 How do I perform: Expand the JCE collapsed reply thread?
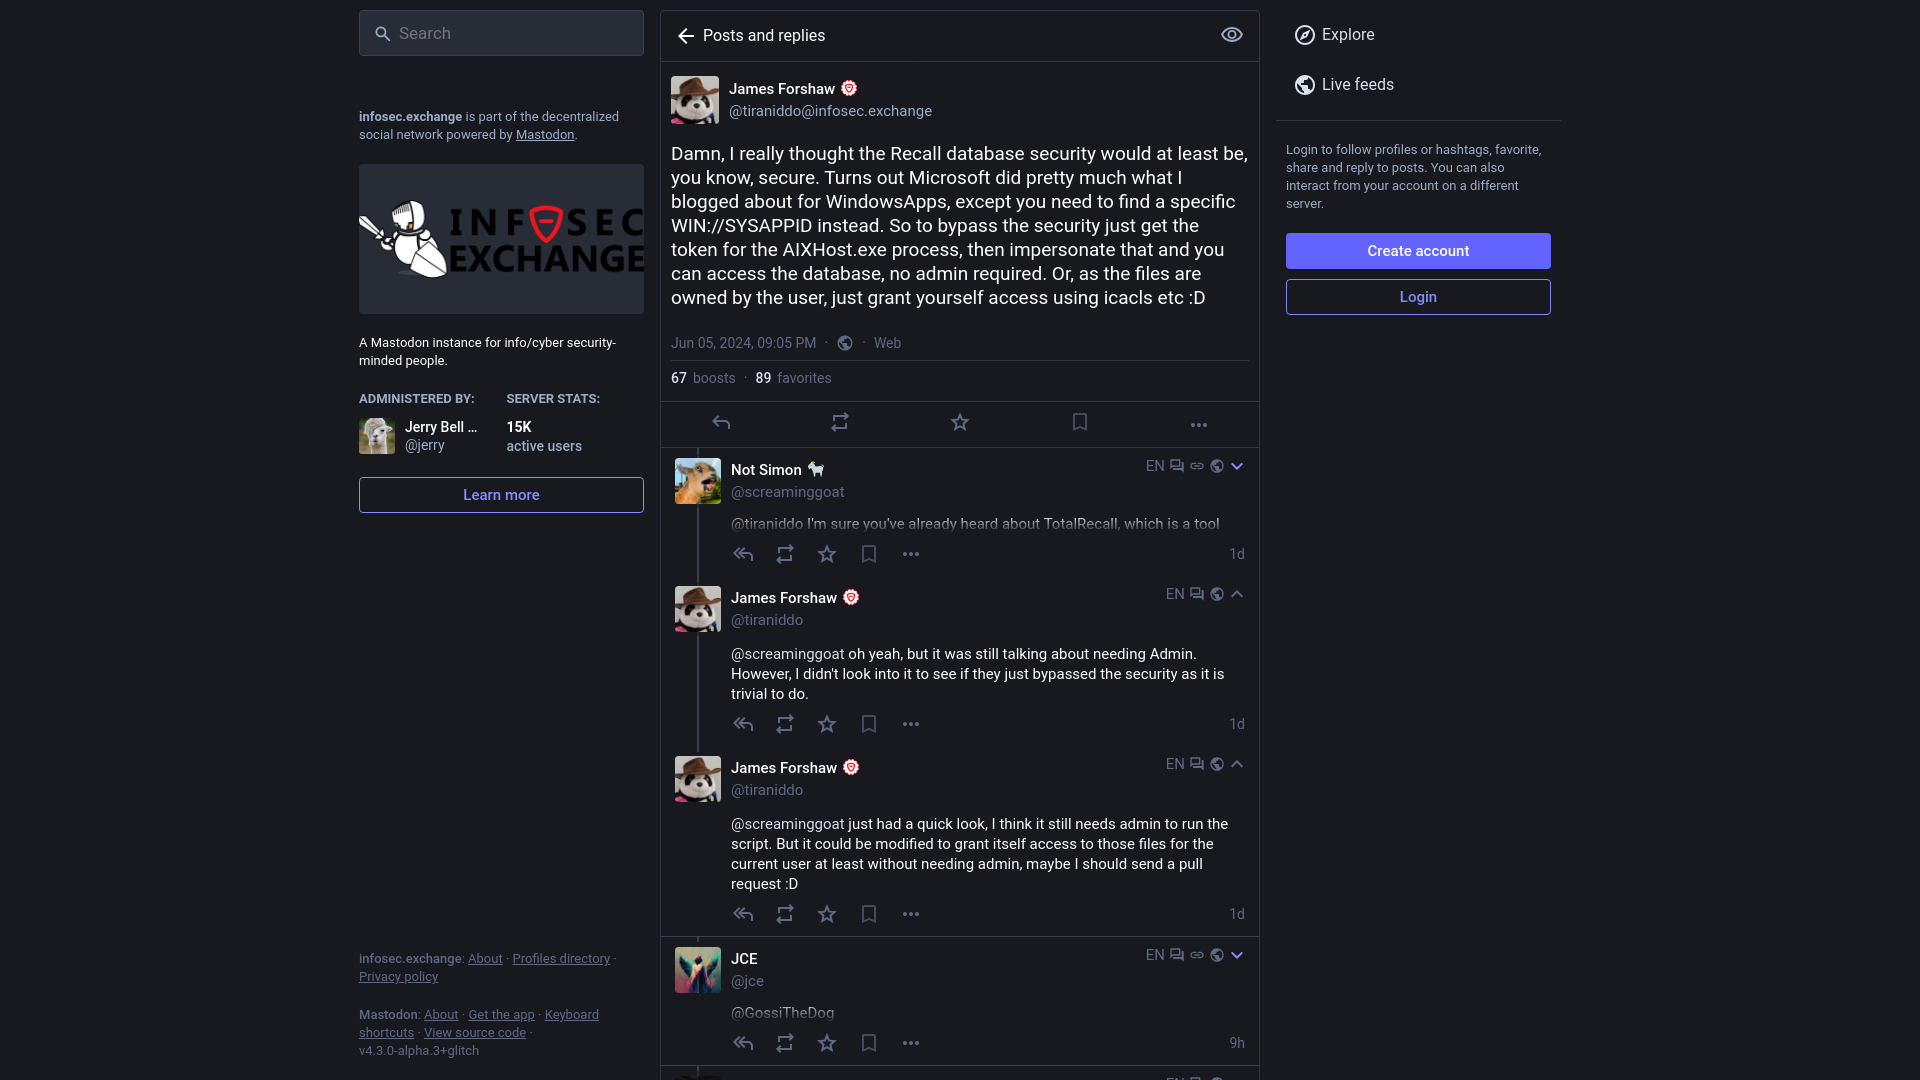point(1236,955)
